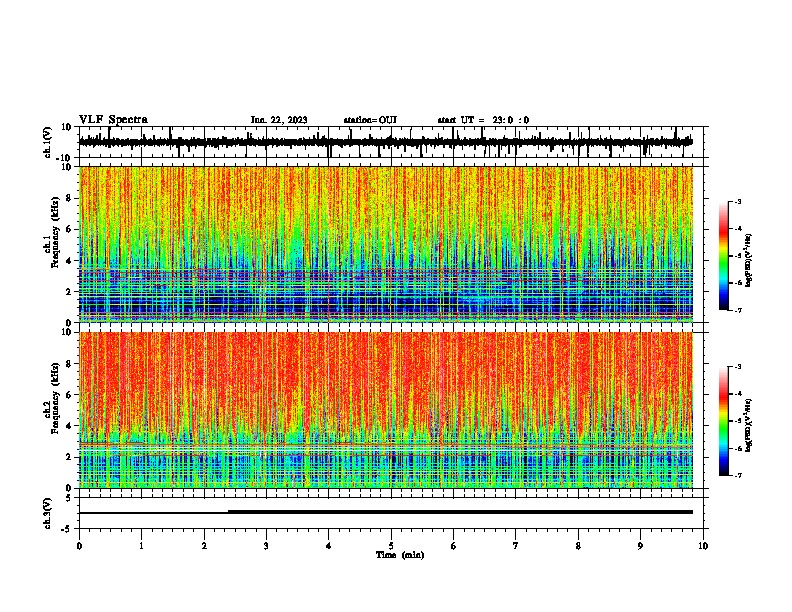This screenshot has height=612, width=792.
Task: Click the "VLF Spectra" plot title
Action: click(x=113, y=120)
